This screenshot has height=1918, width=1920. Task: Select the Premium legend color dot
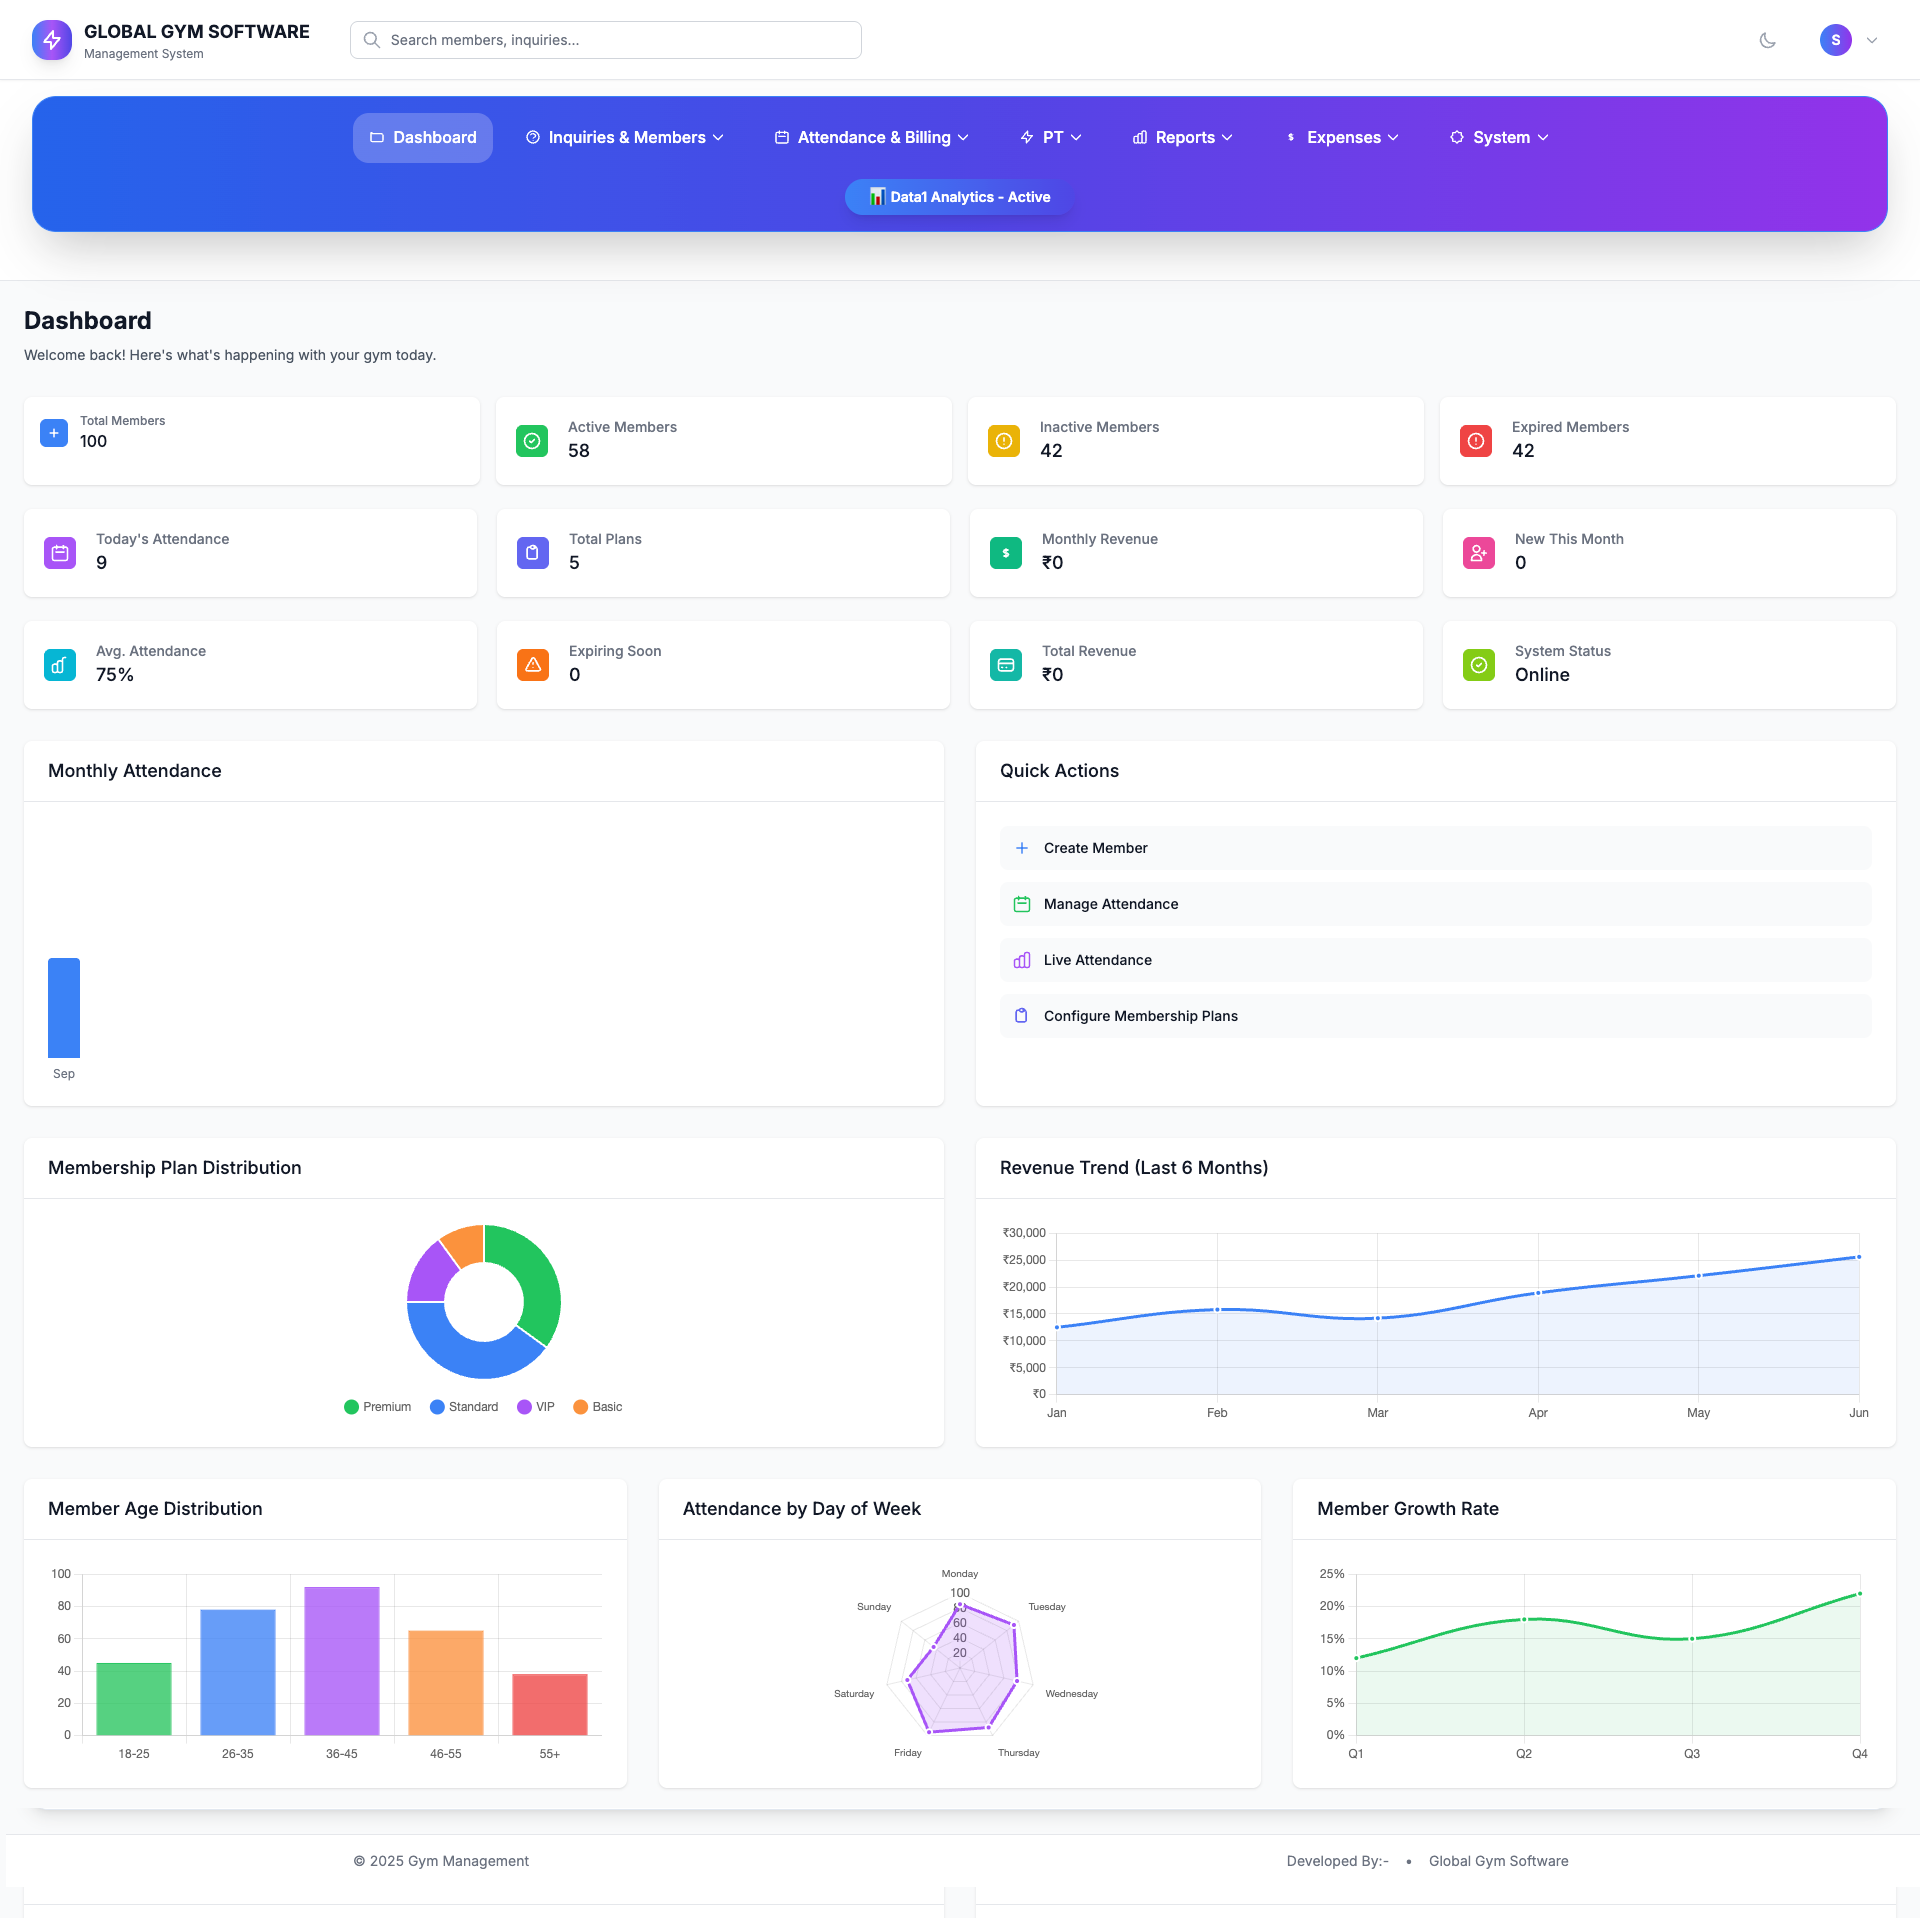click(350, 1407)
